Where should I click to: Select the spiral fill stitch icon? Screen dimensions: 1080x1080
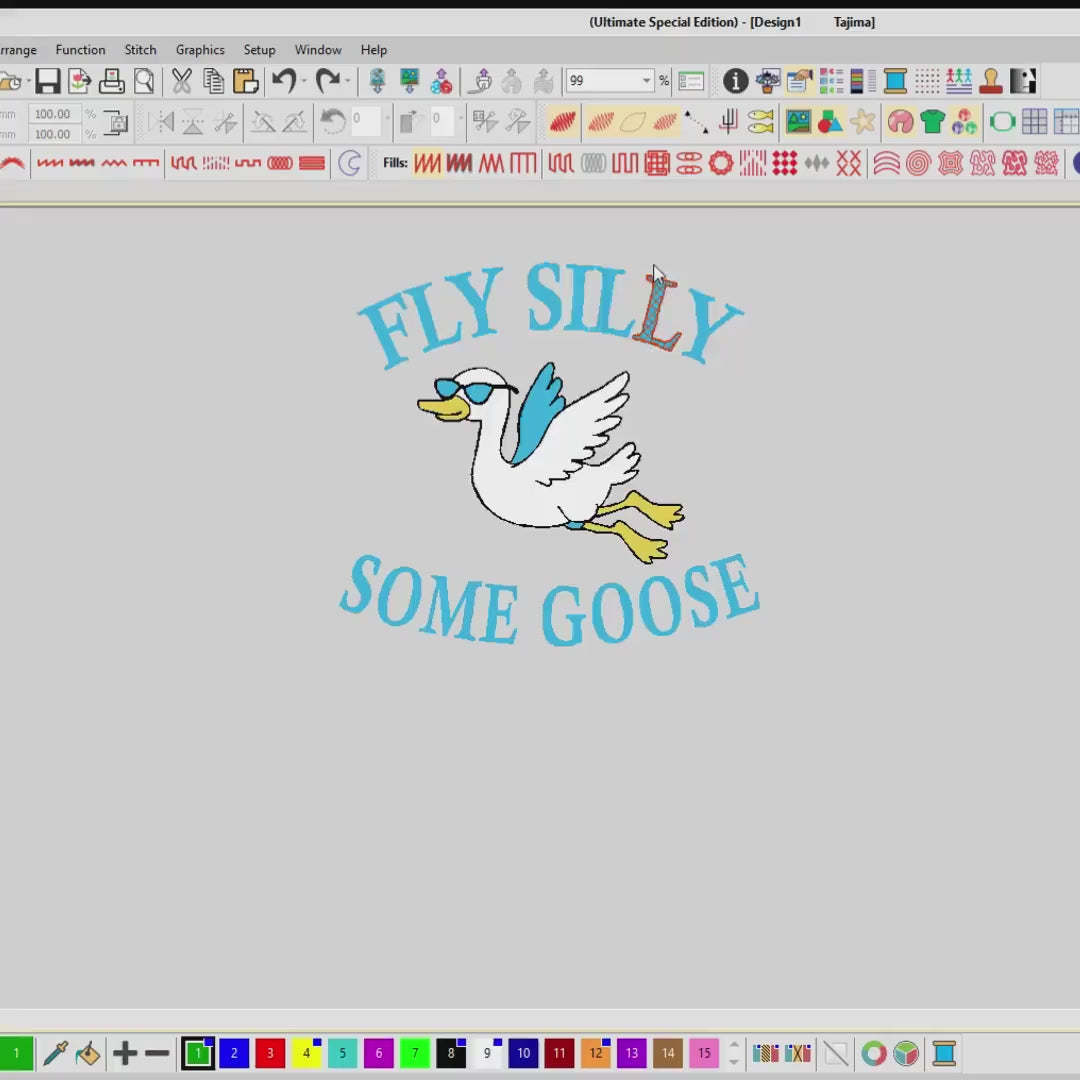tap(918, 163)
